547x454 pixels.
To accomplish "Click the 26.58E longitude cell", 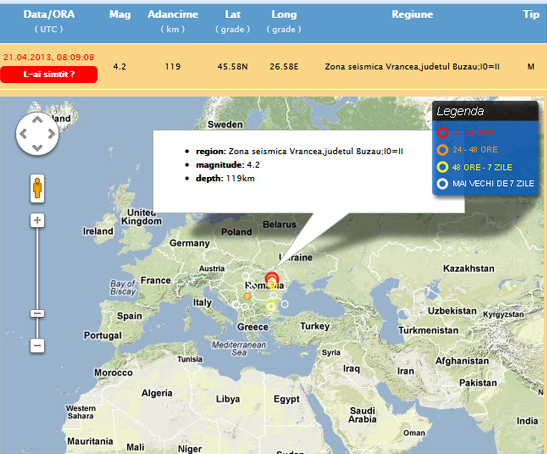I will (284, 67).
